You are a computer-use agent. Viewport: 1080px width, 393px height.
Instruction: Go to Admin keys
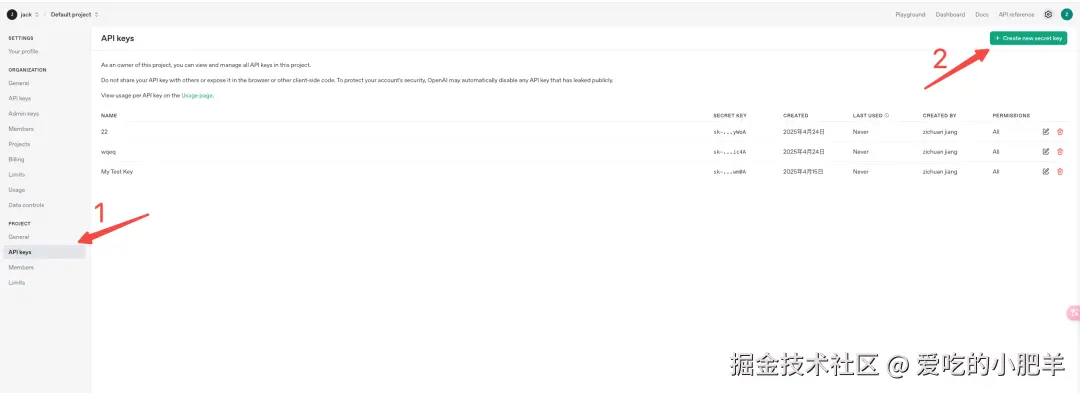coord(23,114)
